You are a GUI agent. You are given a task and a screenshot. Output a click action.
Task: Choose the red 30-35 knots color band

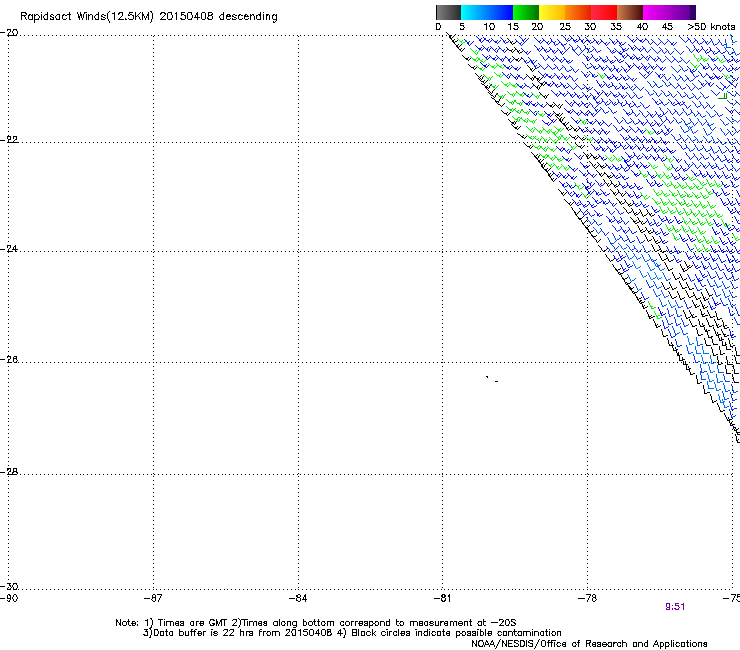[x=604, y=12]
